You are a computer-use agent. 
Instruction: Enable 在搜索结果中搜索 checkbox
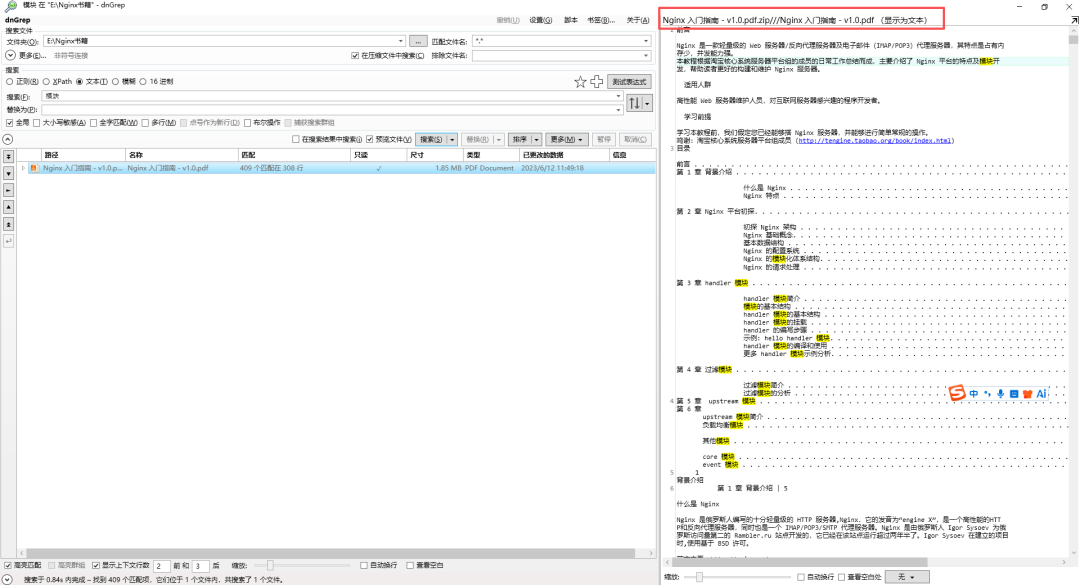(x=295, y=139)
